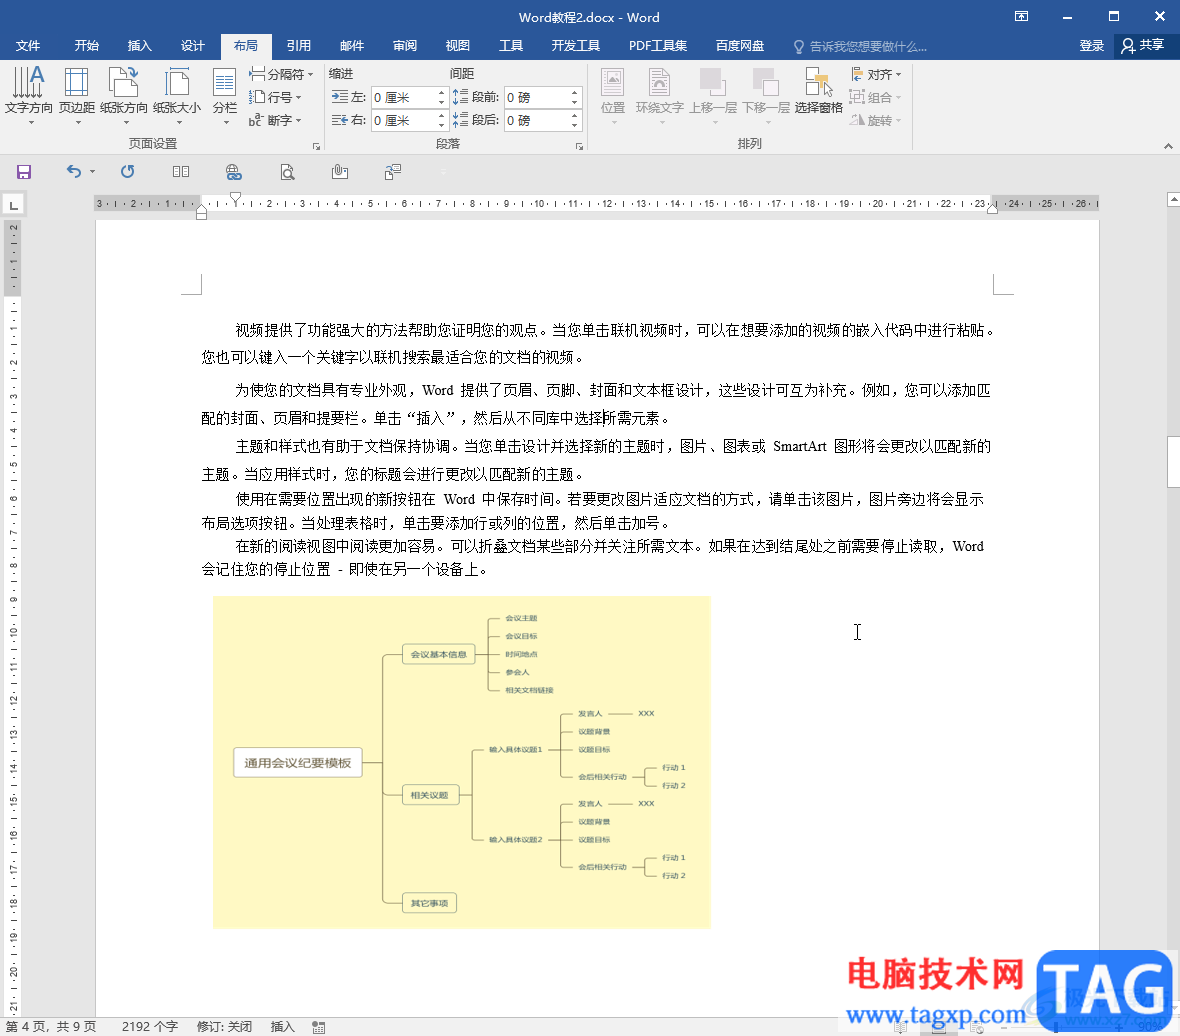Click the spacing before (段前) field
Image resolution: width=1180 pixels, height=1036 pixels.
pyautogui.click(x=536, y=98)
